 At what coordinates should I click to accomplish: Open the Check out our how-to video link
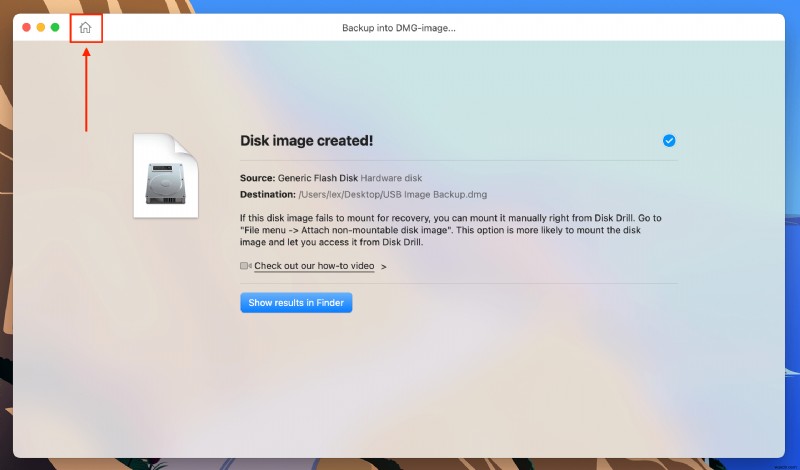point(314,266)
